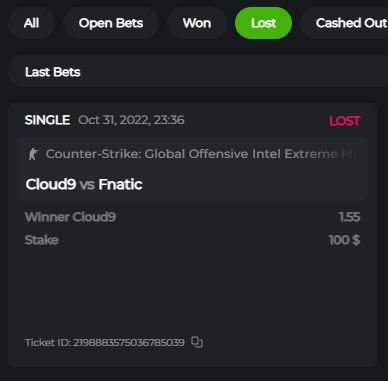Screen dimensions: 388x381
Task: Click the Counter-Strike tournament title text
Action: 201,154
